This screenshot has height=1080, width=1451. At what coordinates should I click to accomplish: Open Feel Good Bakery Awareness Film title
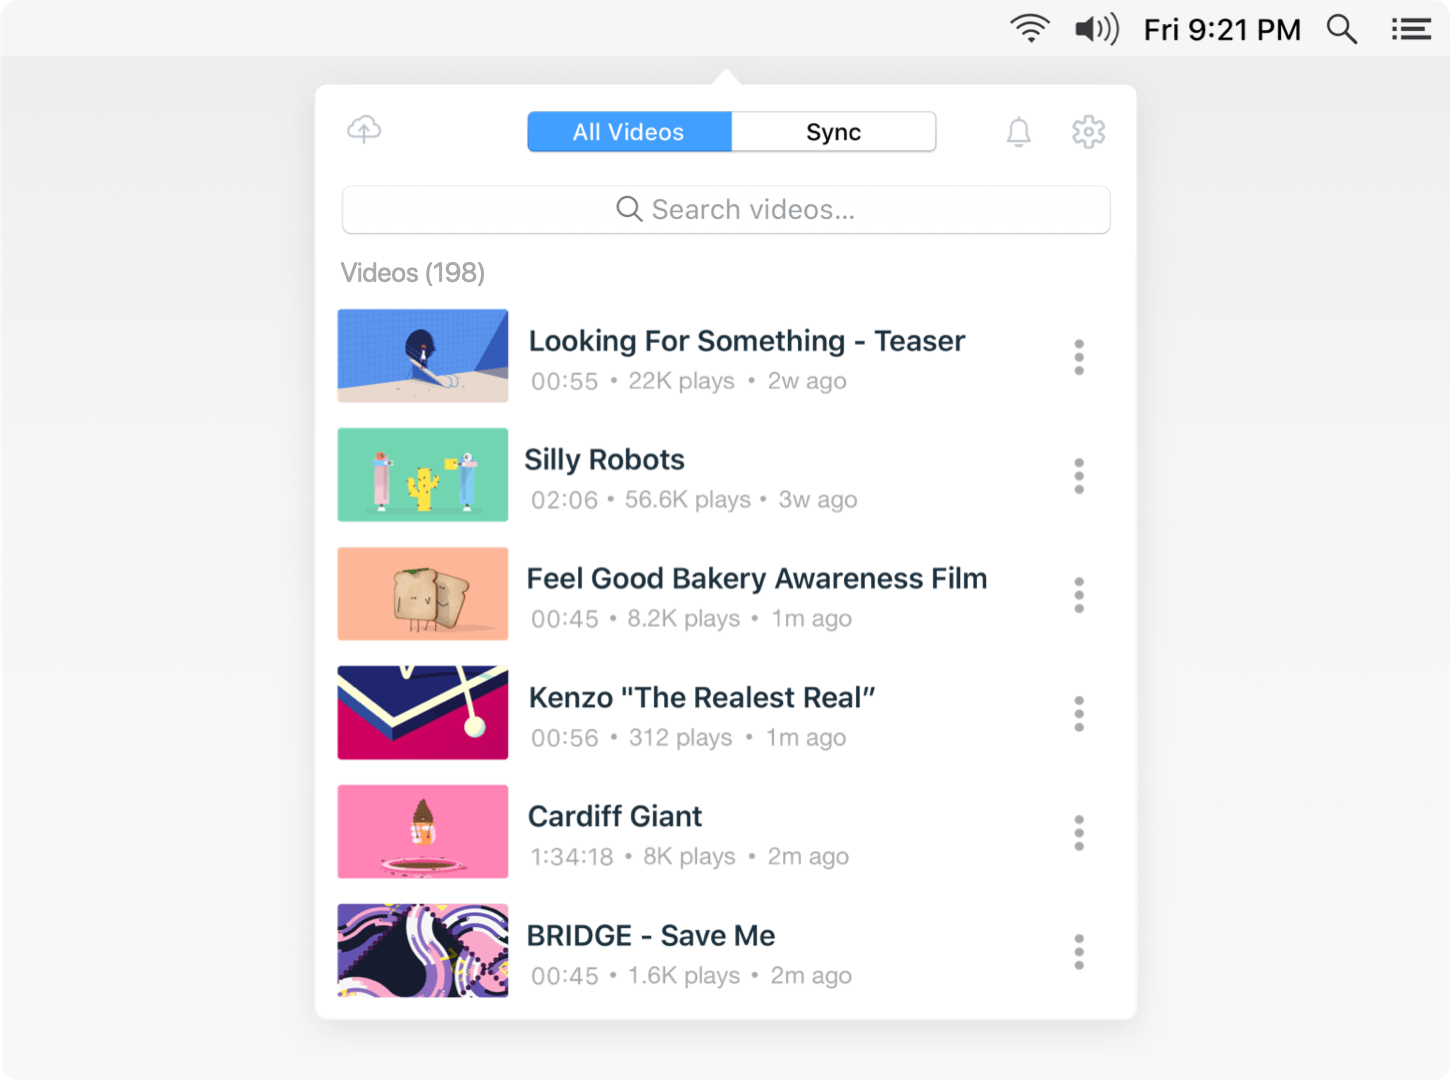757,579
